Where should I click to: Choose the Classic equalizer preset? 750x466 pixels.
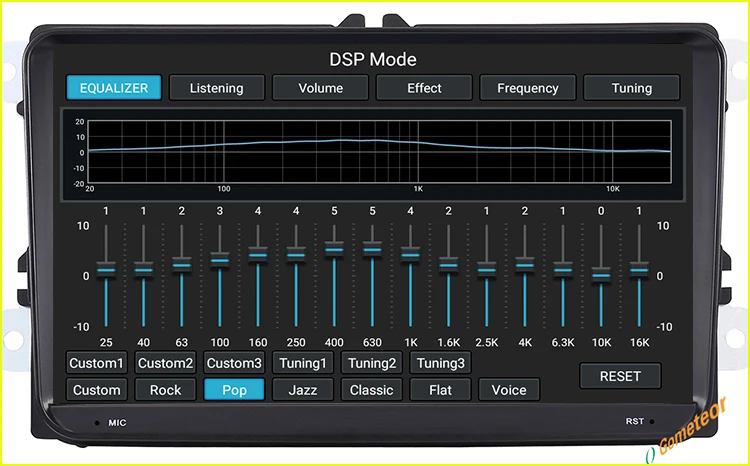372,390
